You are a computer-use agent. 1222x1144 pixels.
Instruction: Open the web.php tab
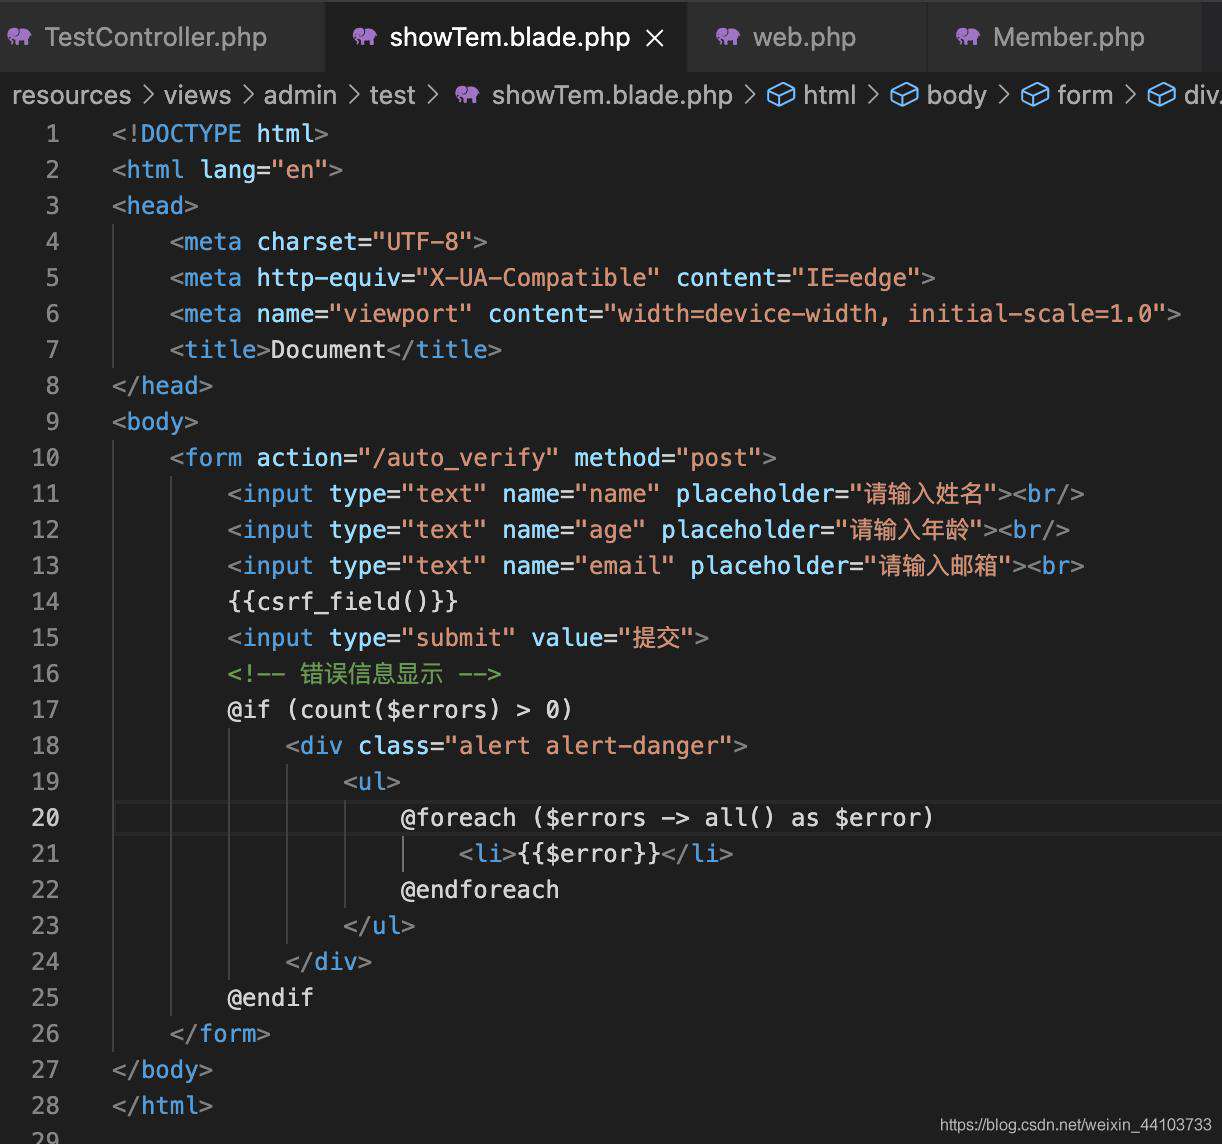click(804, 37)
